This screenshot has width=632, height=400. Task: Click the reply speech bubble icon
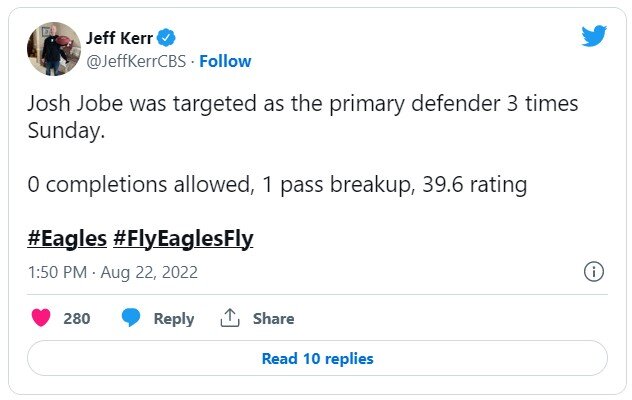tap(131, 318)
